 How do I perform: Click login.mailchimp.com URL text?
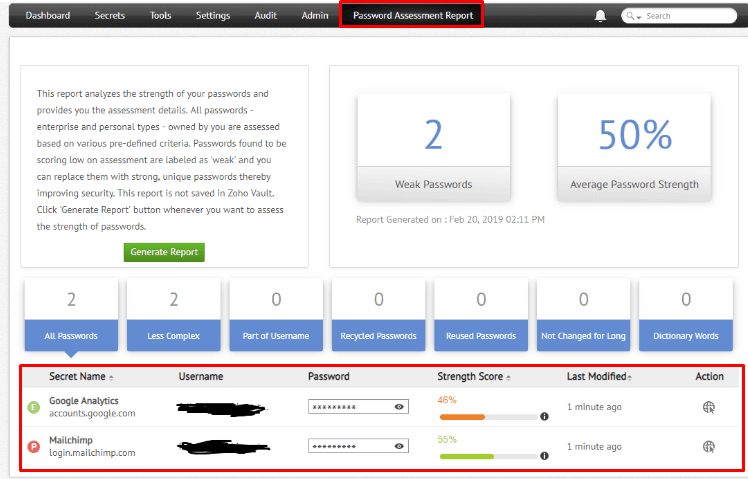(92, 453)
